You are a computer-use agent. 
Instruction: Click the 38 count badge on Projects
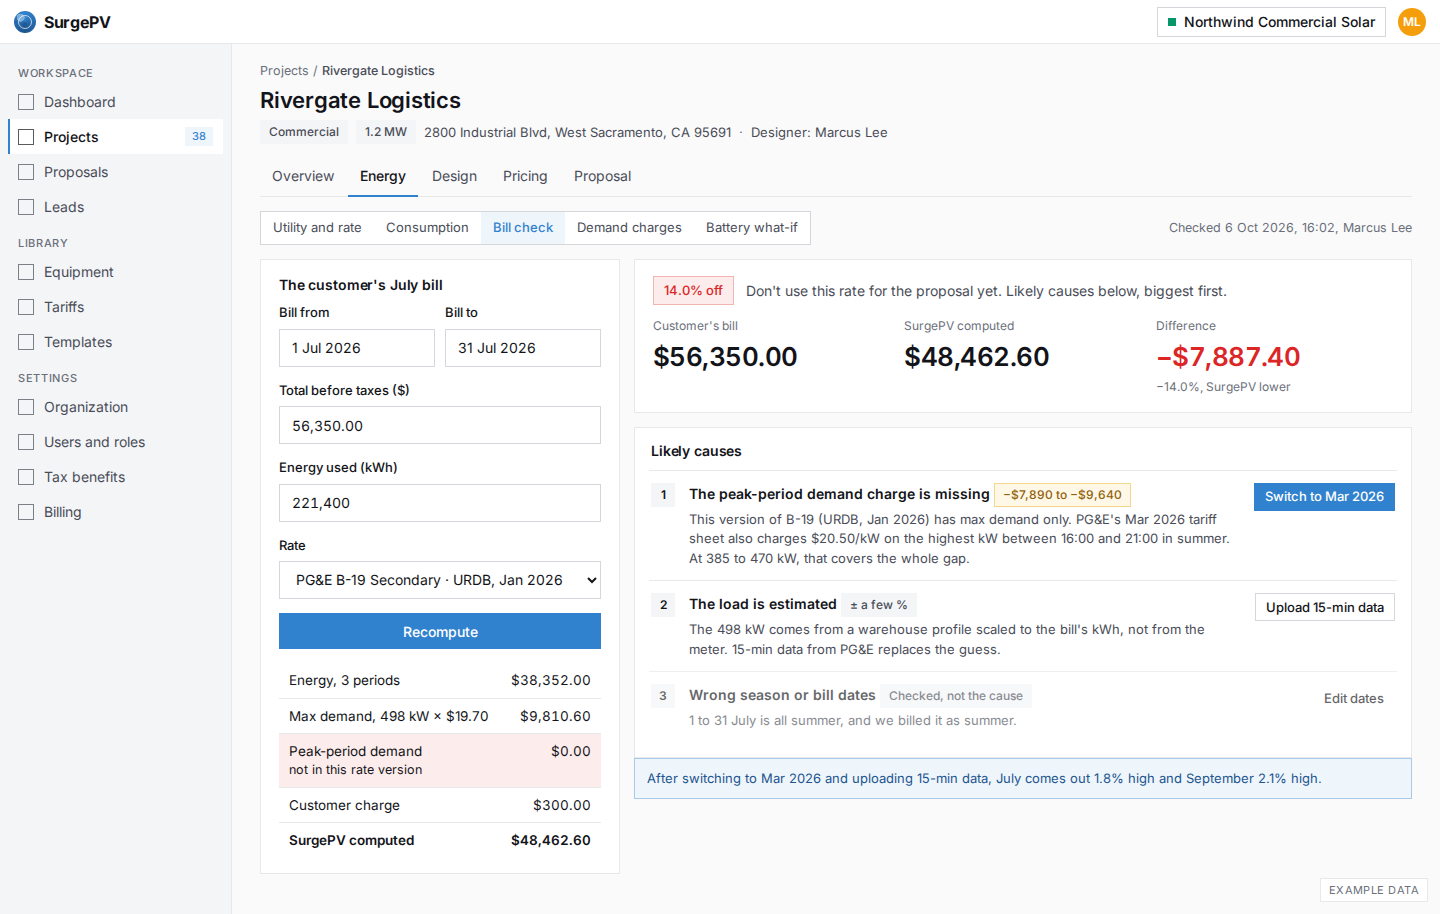(199, 137)
